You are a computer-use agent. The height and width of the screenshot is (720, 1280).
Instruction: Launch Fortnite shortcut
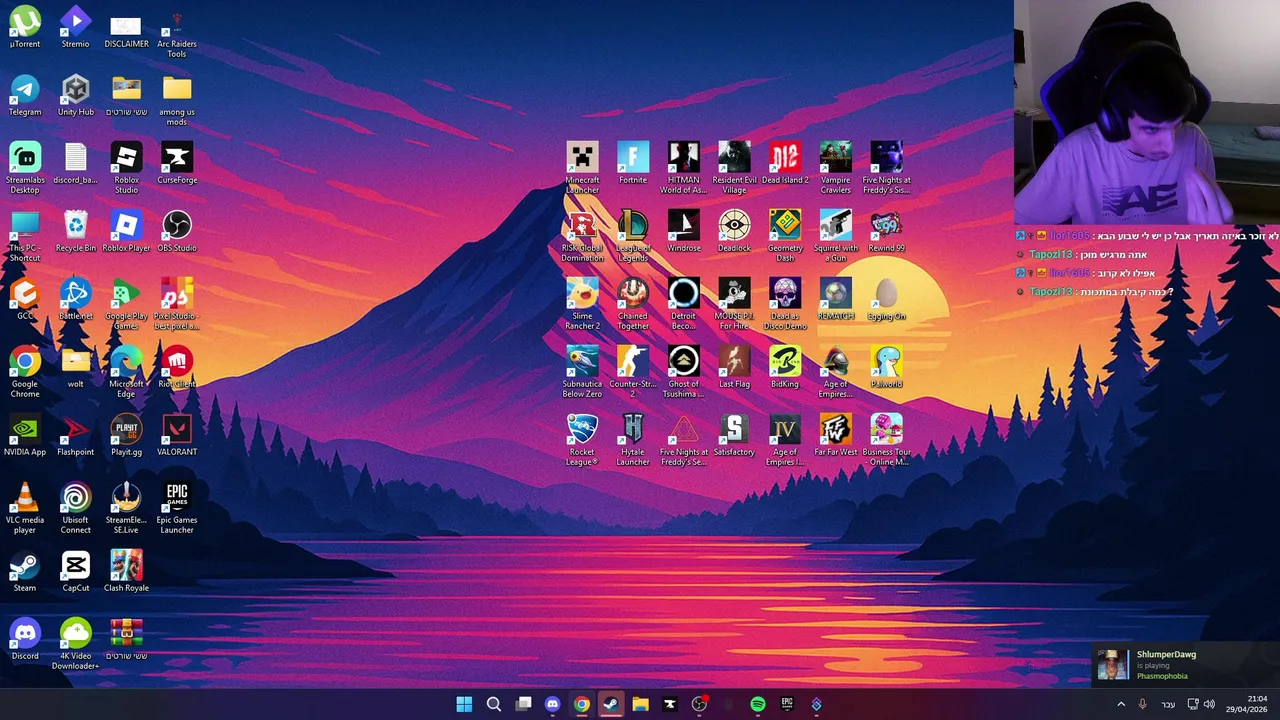(633, 164)
